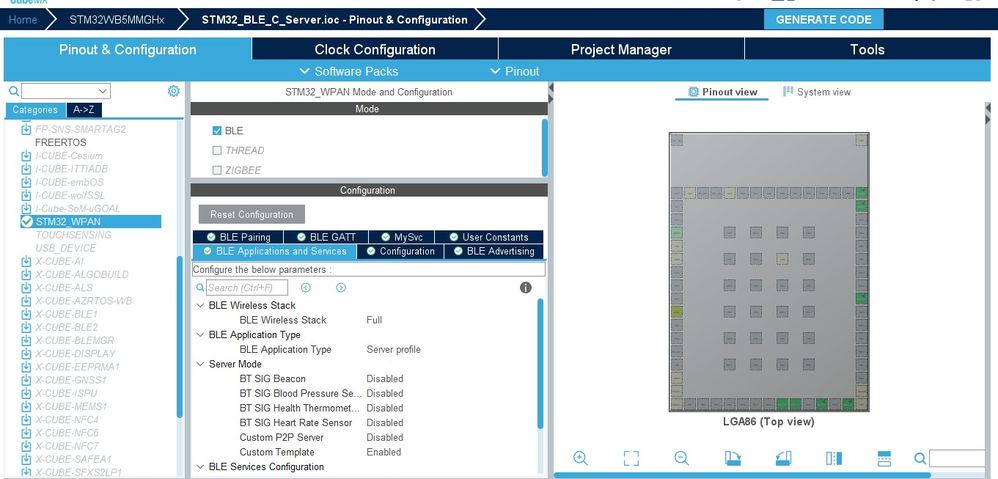Click the parameter Search field
The image size is (998, 479).
tap(247, 288)
